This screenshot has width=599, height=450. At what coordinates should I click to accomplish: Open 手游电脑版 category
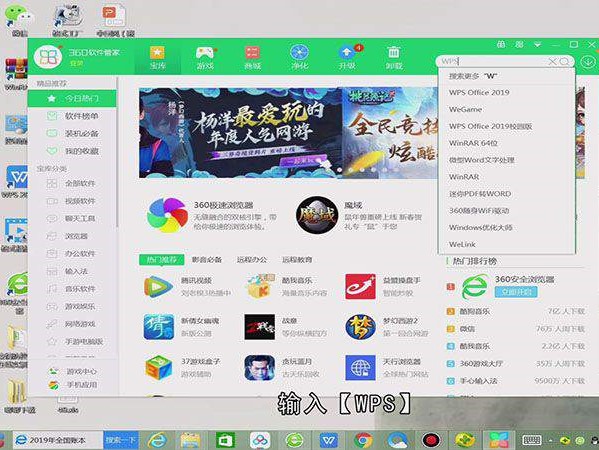tap(72, 342)
